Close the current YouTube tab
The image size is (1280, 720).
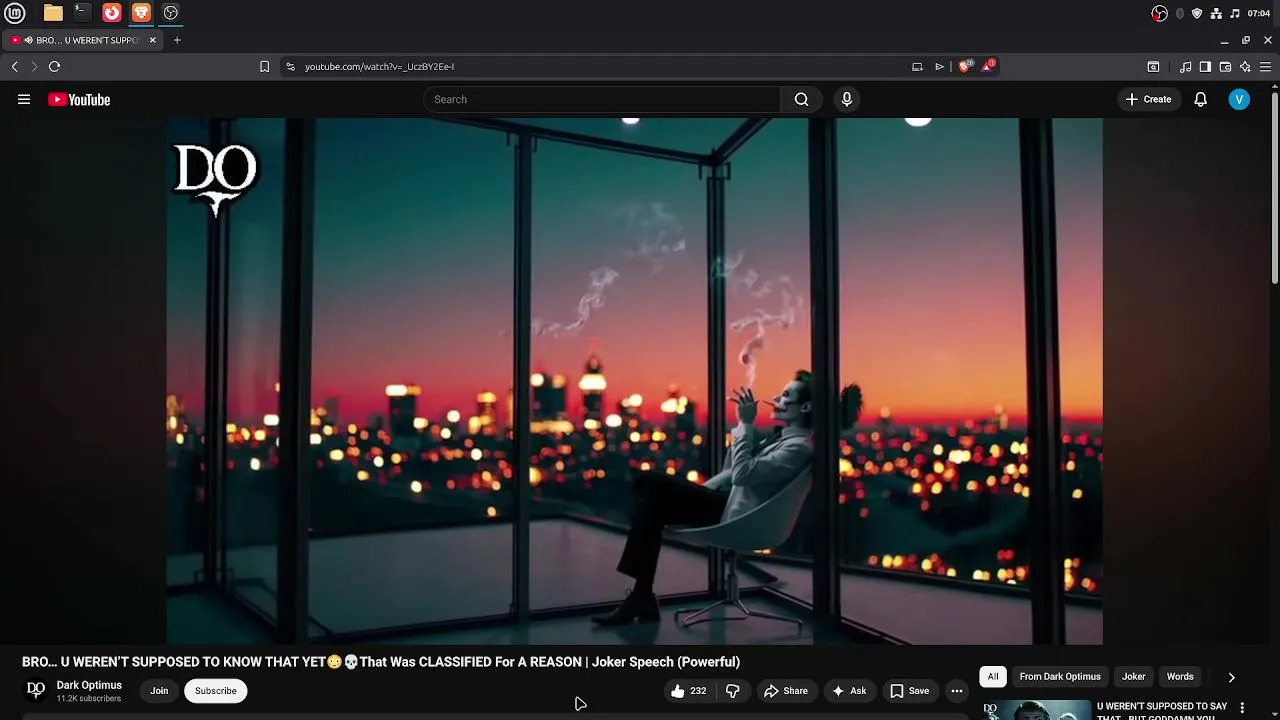point(152,40)
